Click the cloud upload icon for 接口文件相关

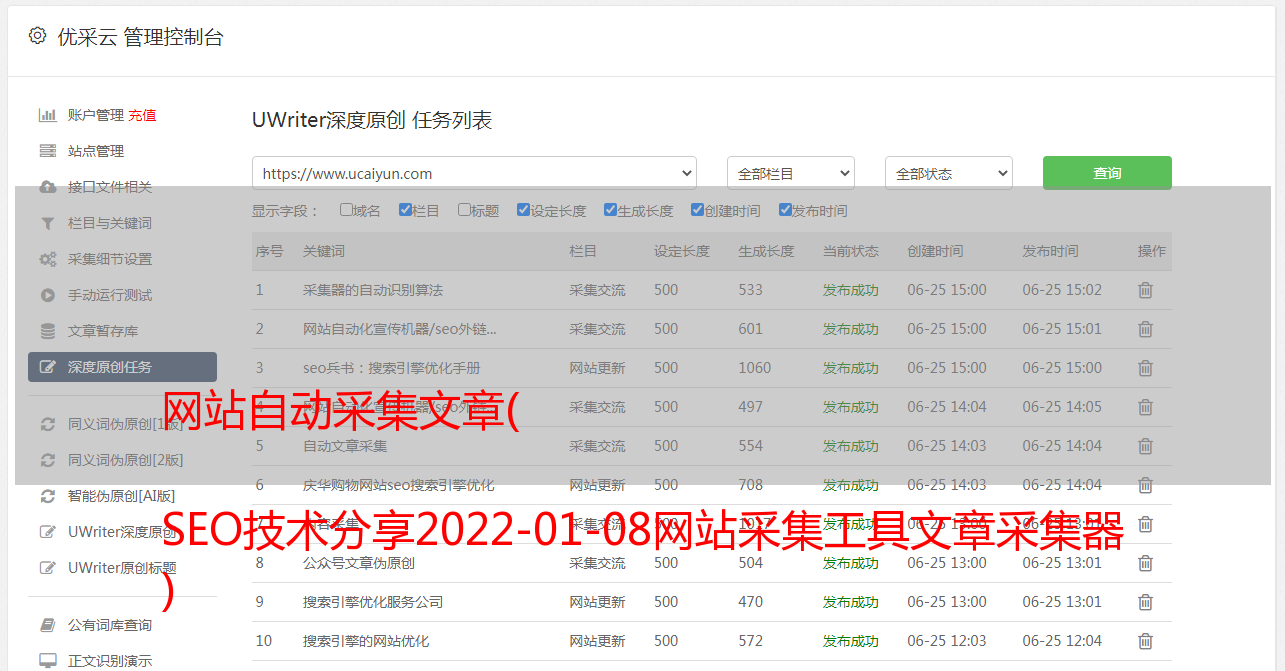(x=47, y=187)
